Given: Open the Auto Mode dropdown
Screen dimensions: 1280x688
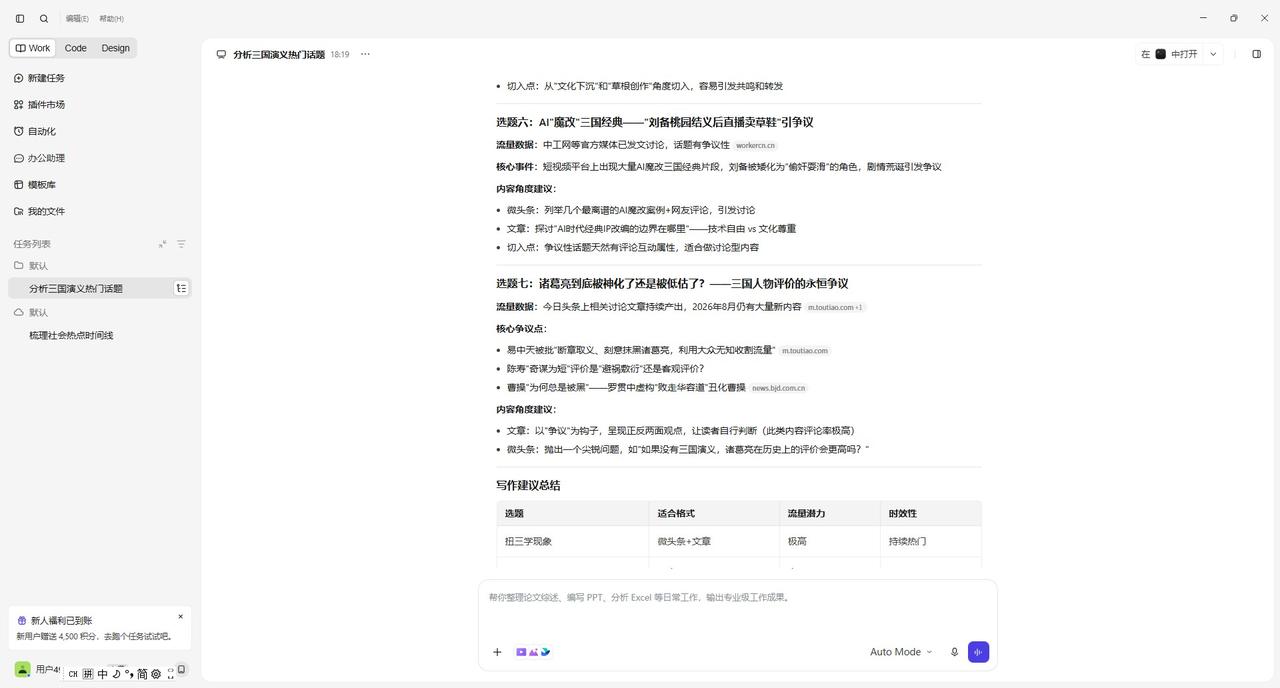Looking at the screenshot, I should pyautogui.click(x=901, y=652).
